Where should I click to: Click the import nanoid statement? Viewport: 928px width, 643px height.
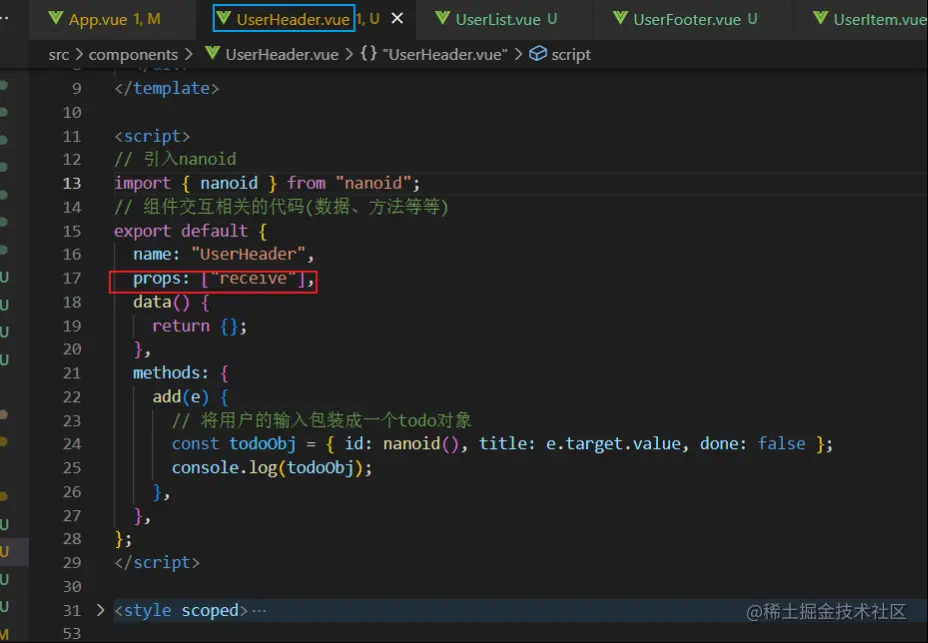pyautogui.click(x=267, y=183)
